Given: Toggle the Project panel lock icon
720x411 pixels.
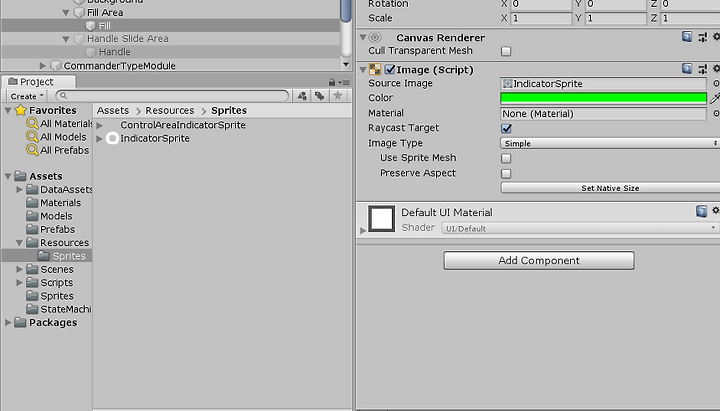Looking at the screenshot, I should click(x=332, y=83).
